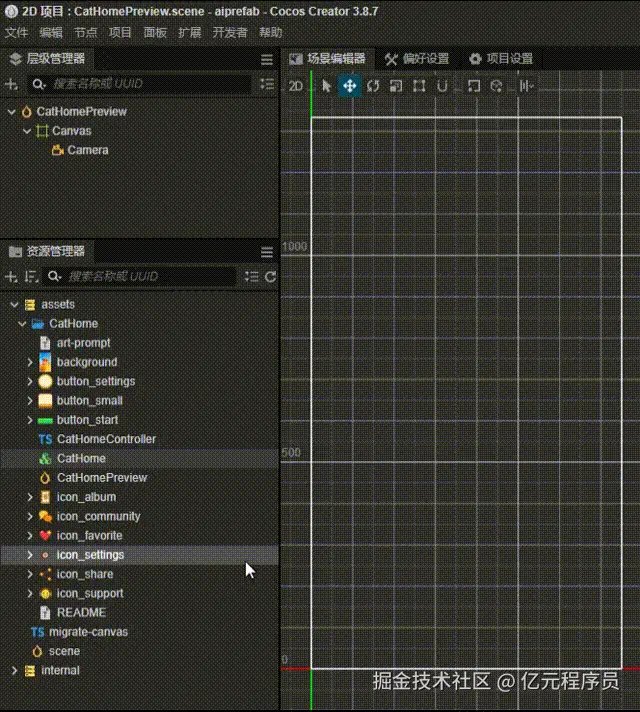Collapse the Canvas node
640x712 pixels.
pyautogui.click(x=27, y=131)
